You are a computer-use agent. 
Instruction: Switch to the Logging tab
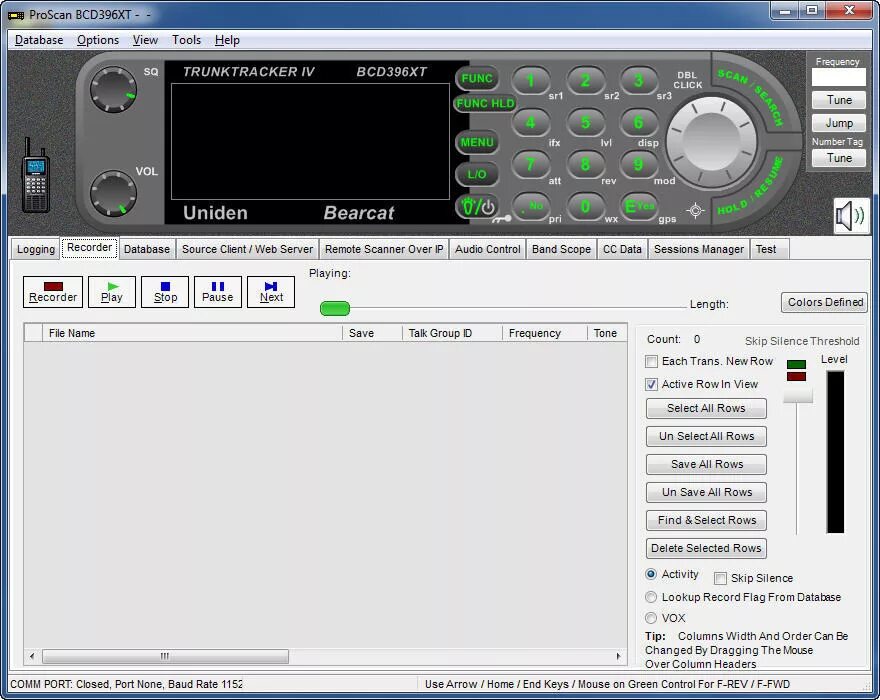coord(36,249)
